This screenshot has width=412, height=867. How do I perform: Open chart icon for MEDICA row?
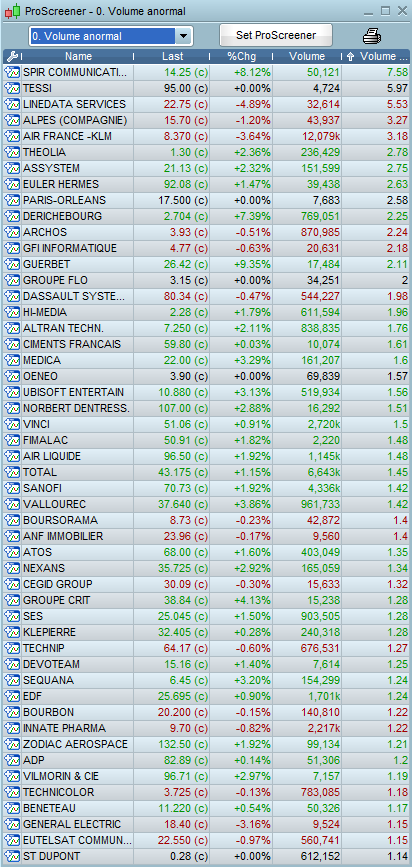coord(12,361)
